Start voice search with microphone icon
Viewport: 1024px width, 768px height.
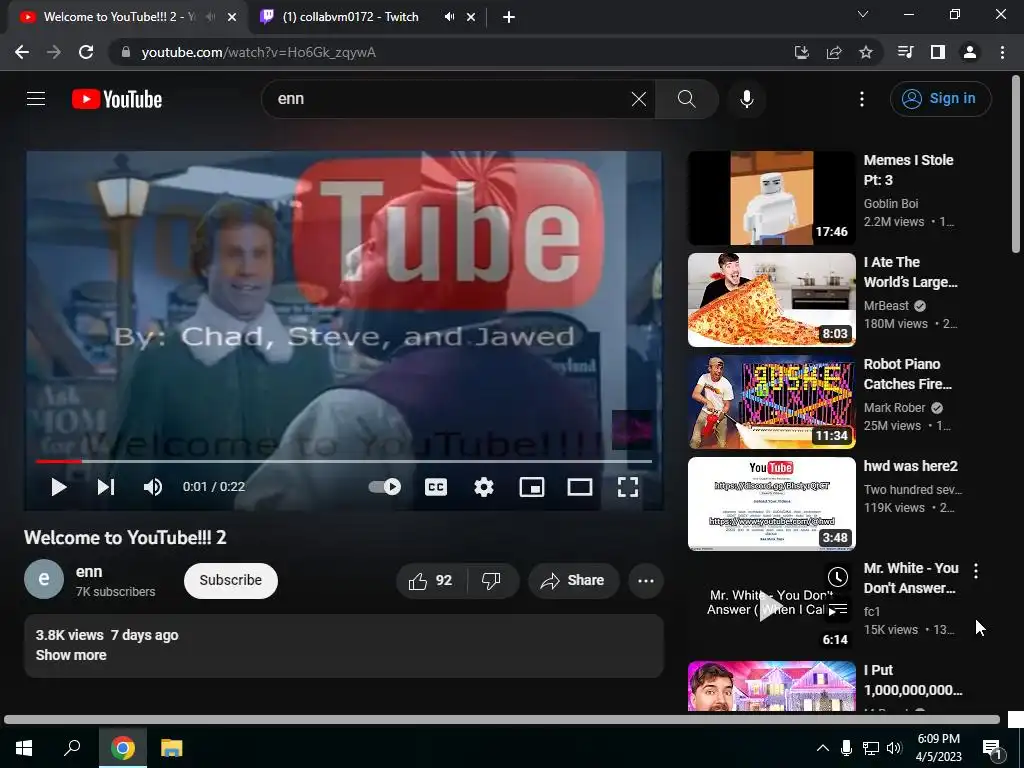747,99
